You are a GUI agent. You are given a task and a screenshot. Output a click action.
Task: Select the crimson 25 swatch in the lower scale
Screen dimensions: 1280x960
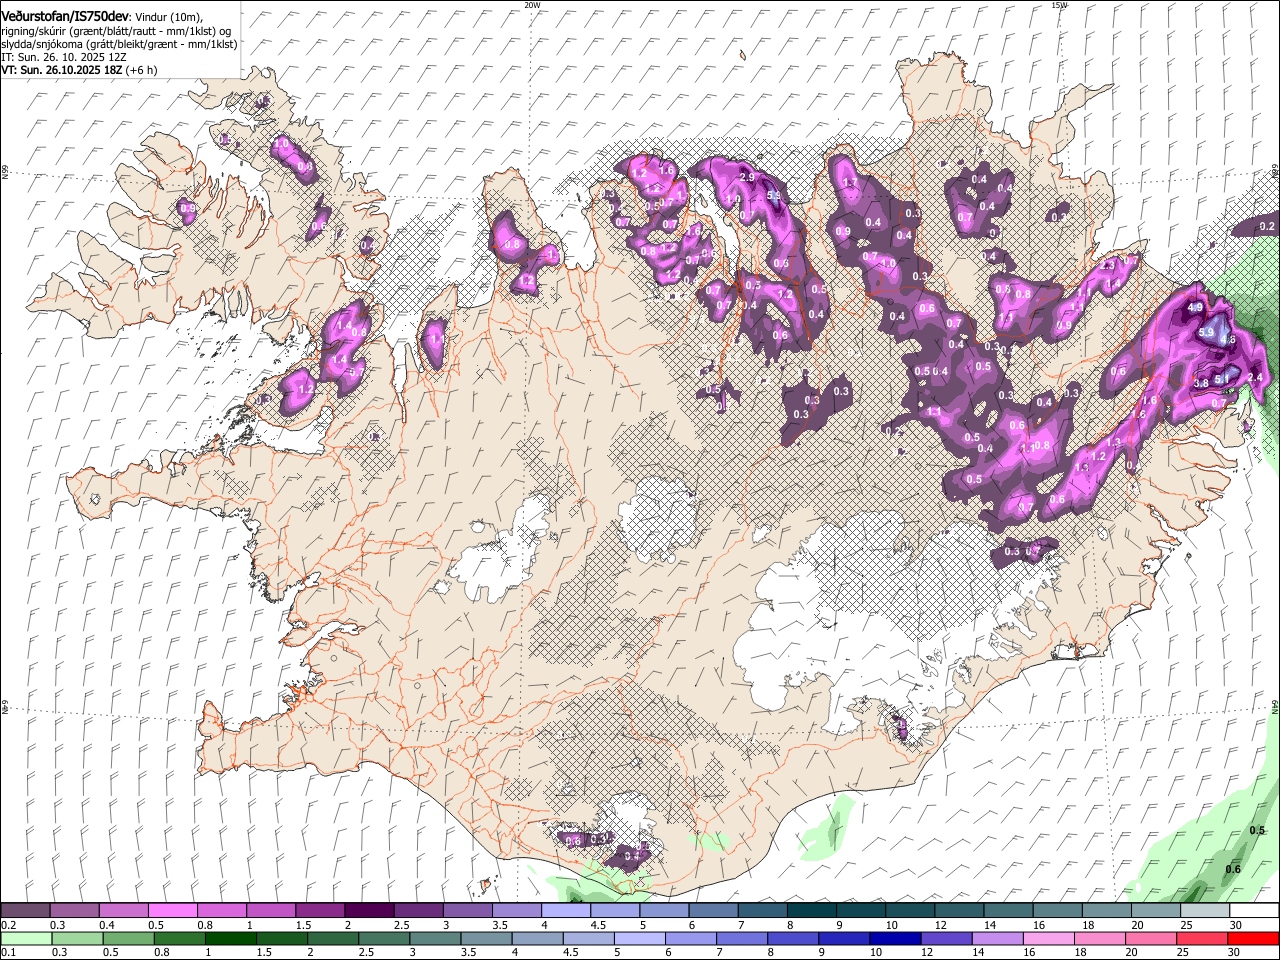click(1201, 939)
